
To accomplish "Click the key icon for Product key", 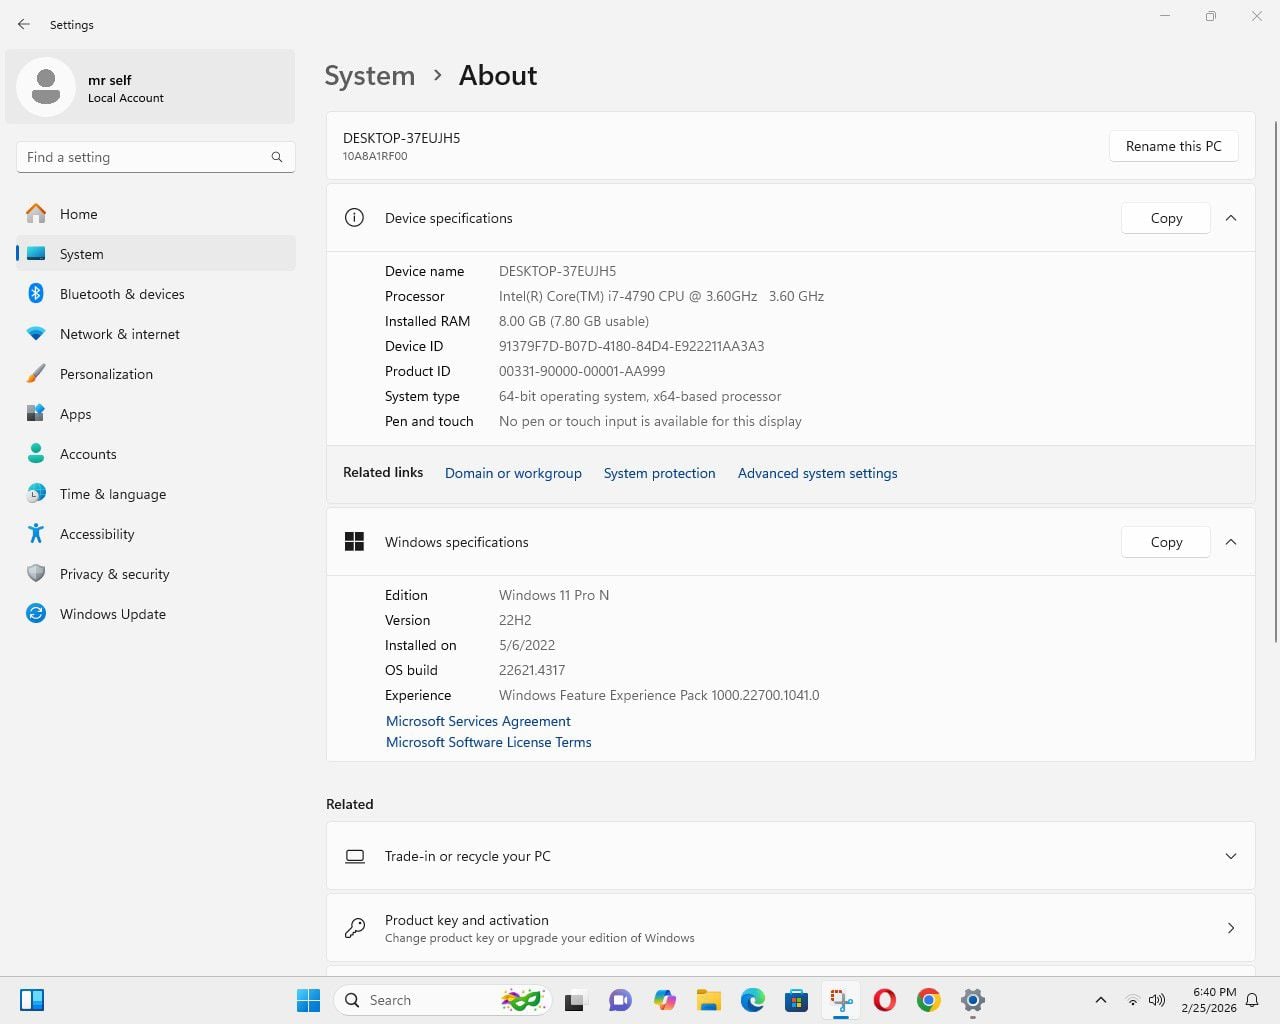I will pos(355,928).
